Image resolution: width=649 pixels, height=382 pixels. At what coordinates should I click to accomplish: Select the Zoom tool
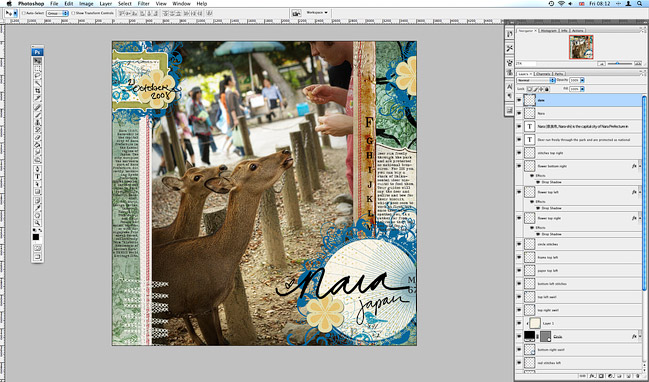pyautogui.click(x=37, y=223)
